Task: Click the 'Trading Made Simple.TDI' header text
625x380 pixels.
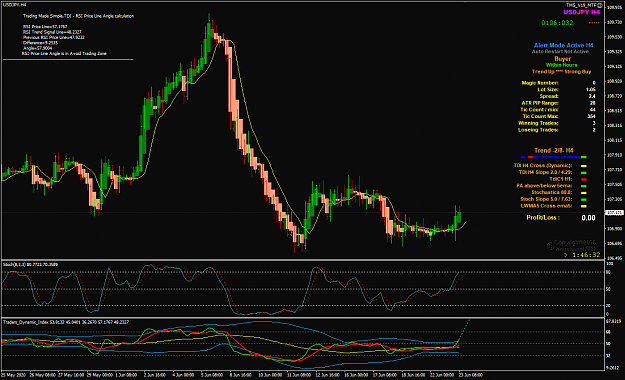Action: (79, 16)
